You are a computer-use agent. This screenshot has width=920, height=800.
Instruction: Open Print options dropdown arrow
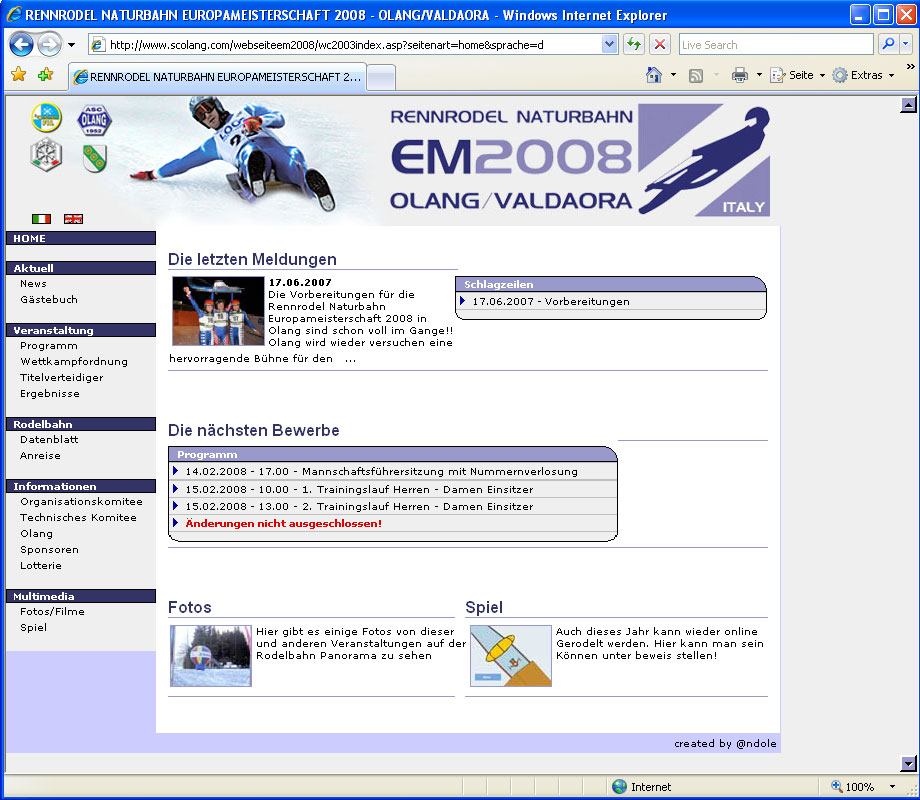pos(759,75)
